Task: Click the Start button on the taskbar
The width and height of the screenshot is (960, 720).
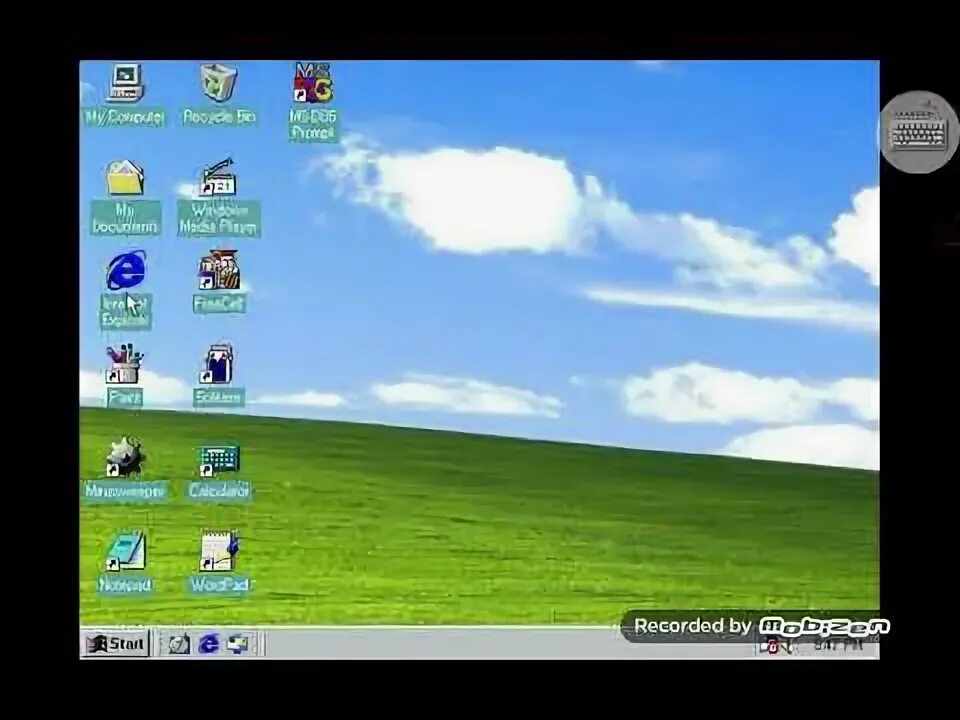Action: coord(116,644)
